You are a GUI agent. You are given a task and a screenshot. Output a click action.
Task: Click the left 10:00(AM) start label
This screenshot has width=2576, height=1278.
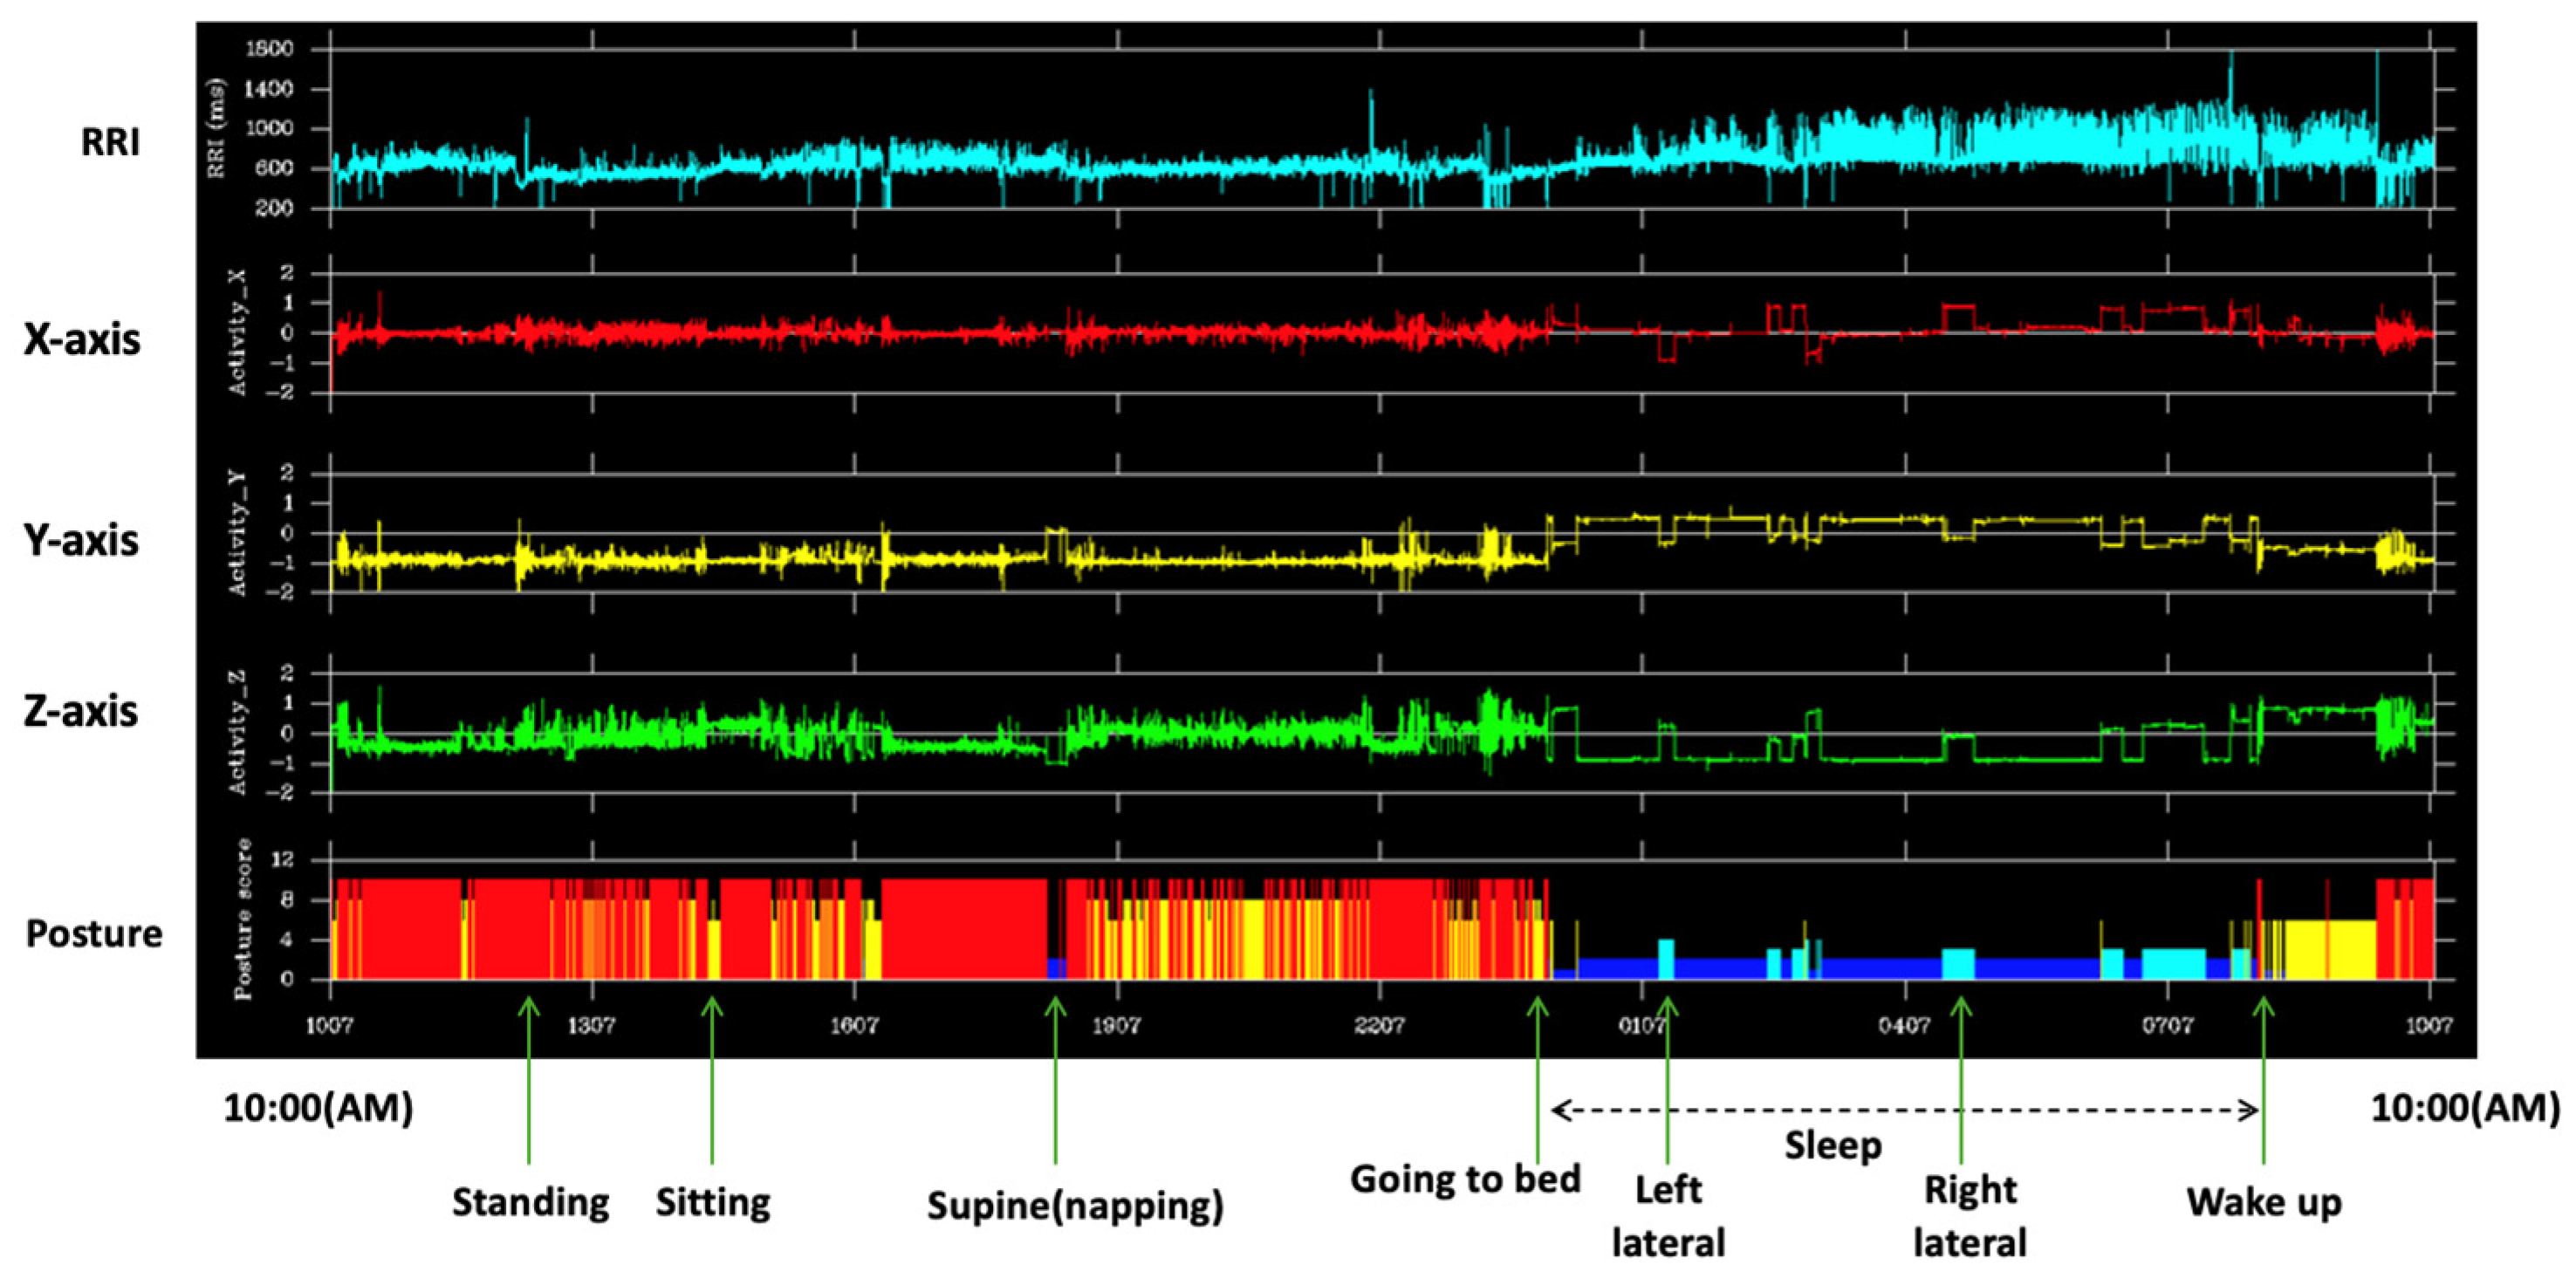(x=318, y=1108)
